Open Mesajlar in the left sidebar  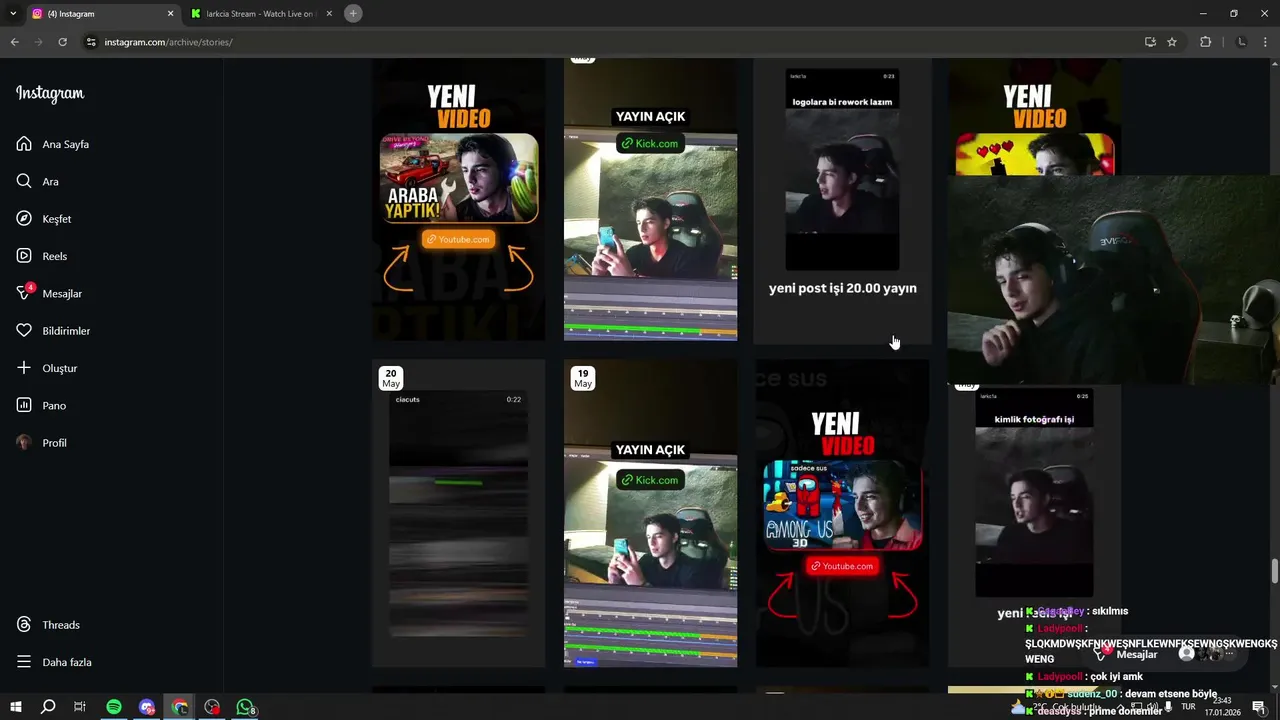pyautogui.click(x=49, y=293)
